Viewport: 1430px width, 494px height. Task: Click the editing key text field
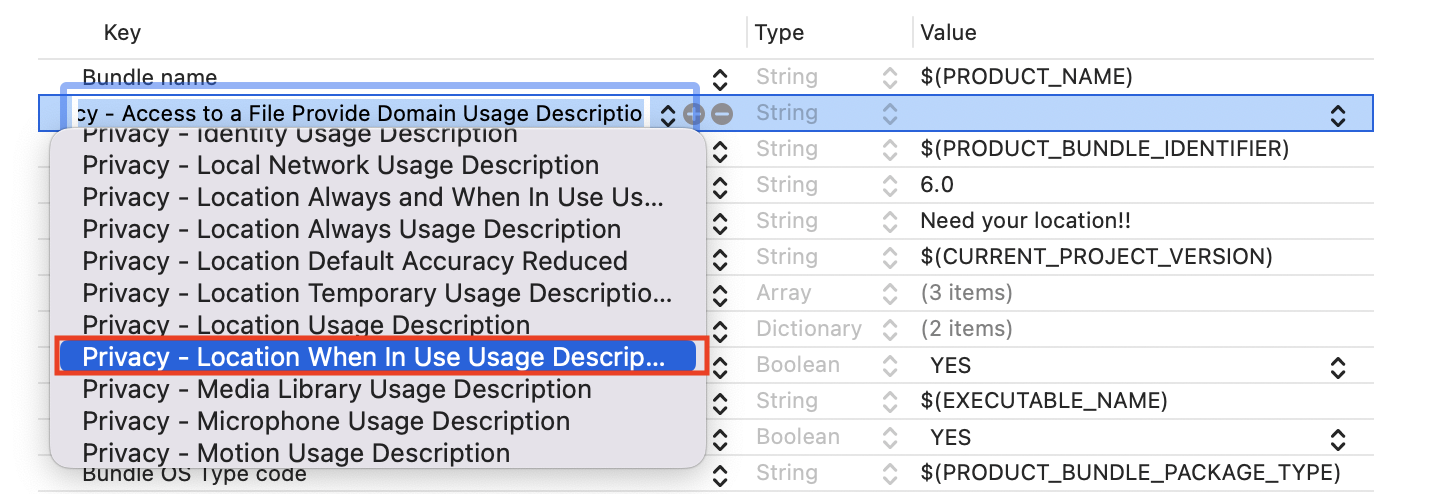362,114
